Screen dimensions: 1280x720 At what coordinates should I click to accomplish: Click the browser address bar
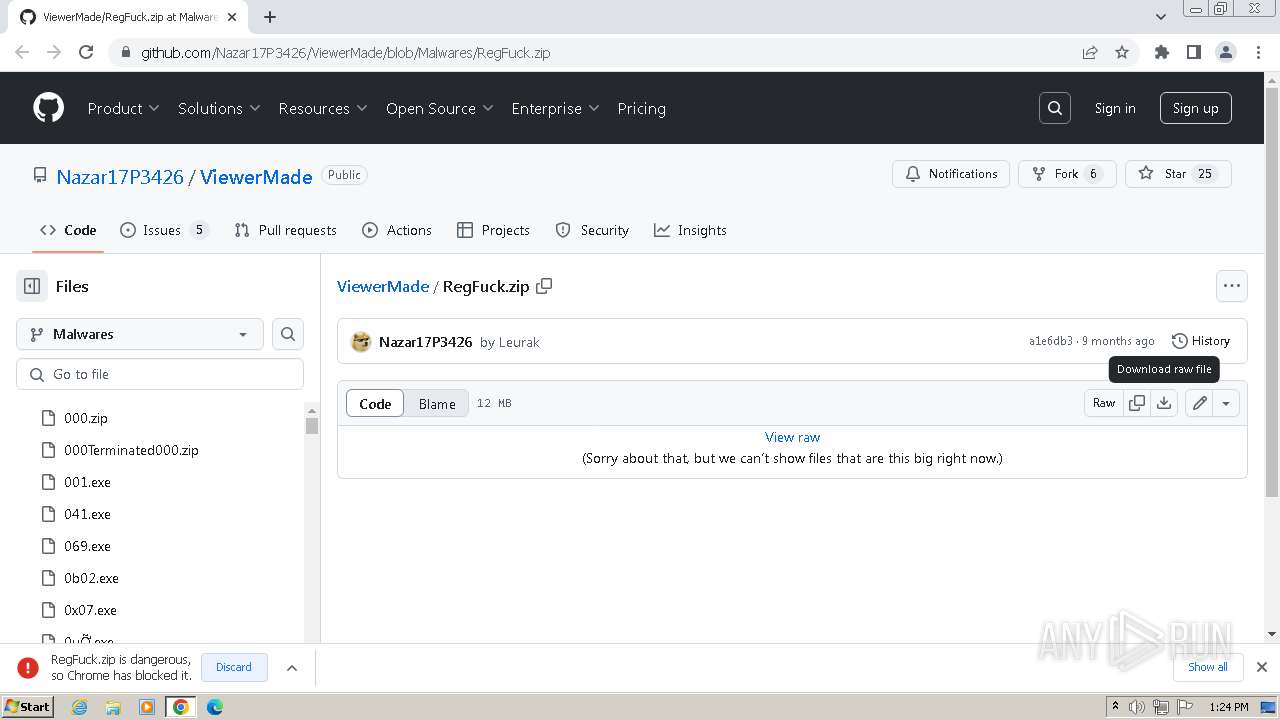pos(600,52)
